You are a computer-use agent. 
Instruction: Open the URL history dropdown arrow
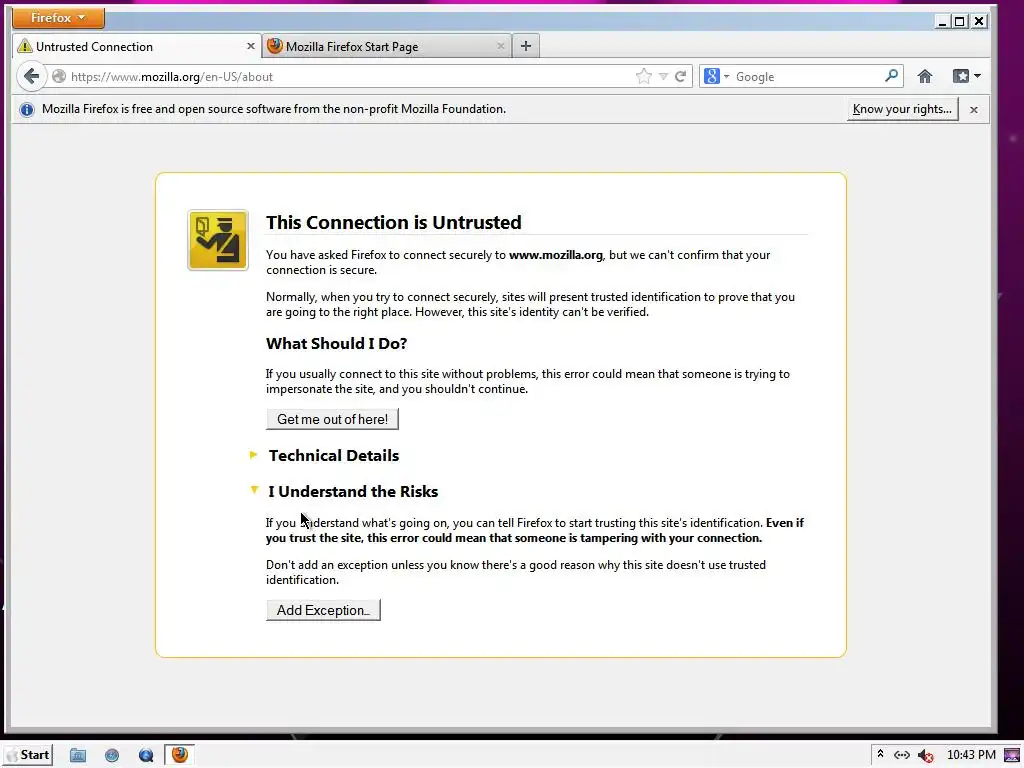click(663, 76)
